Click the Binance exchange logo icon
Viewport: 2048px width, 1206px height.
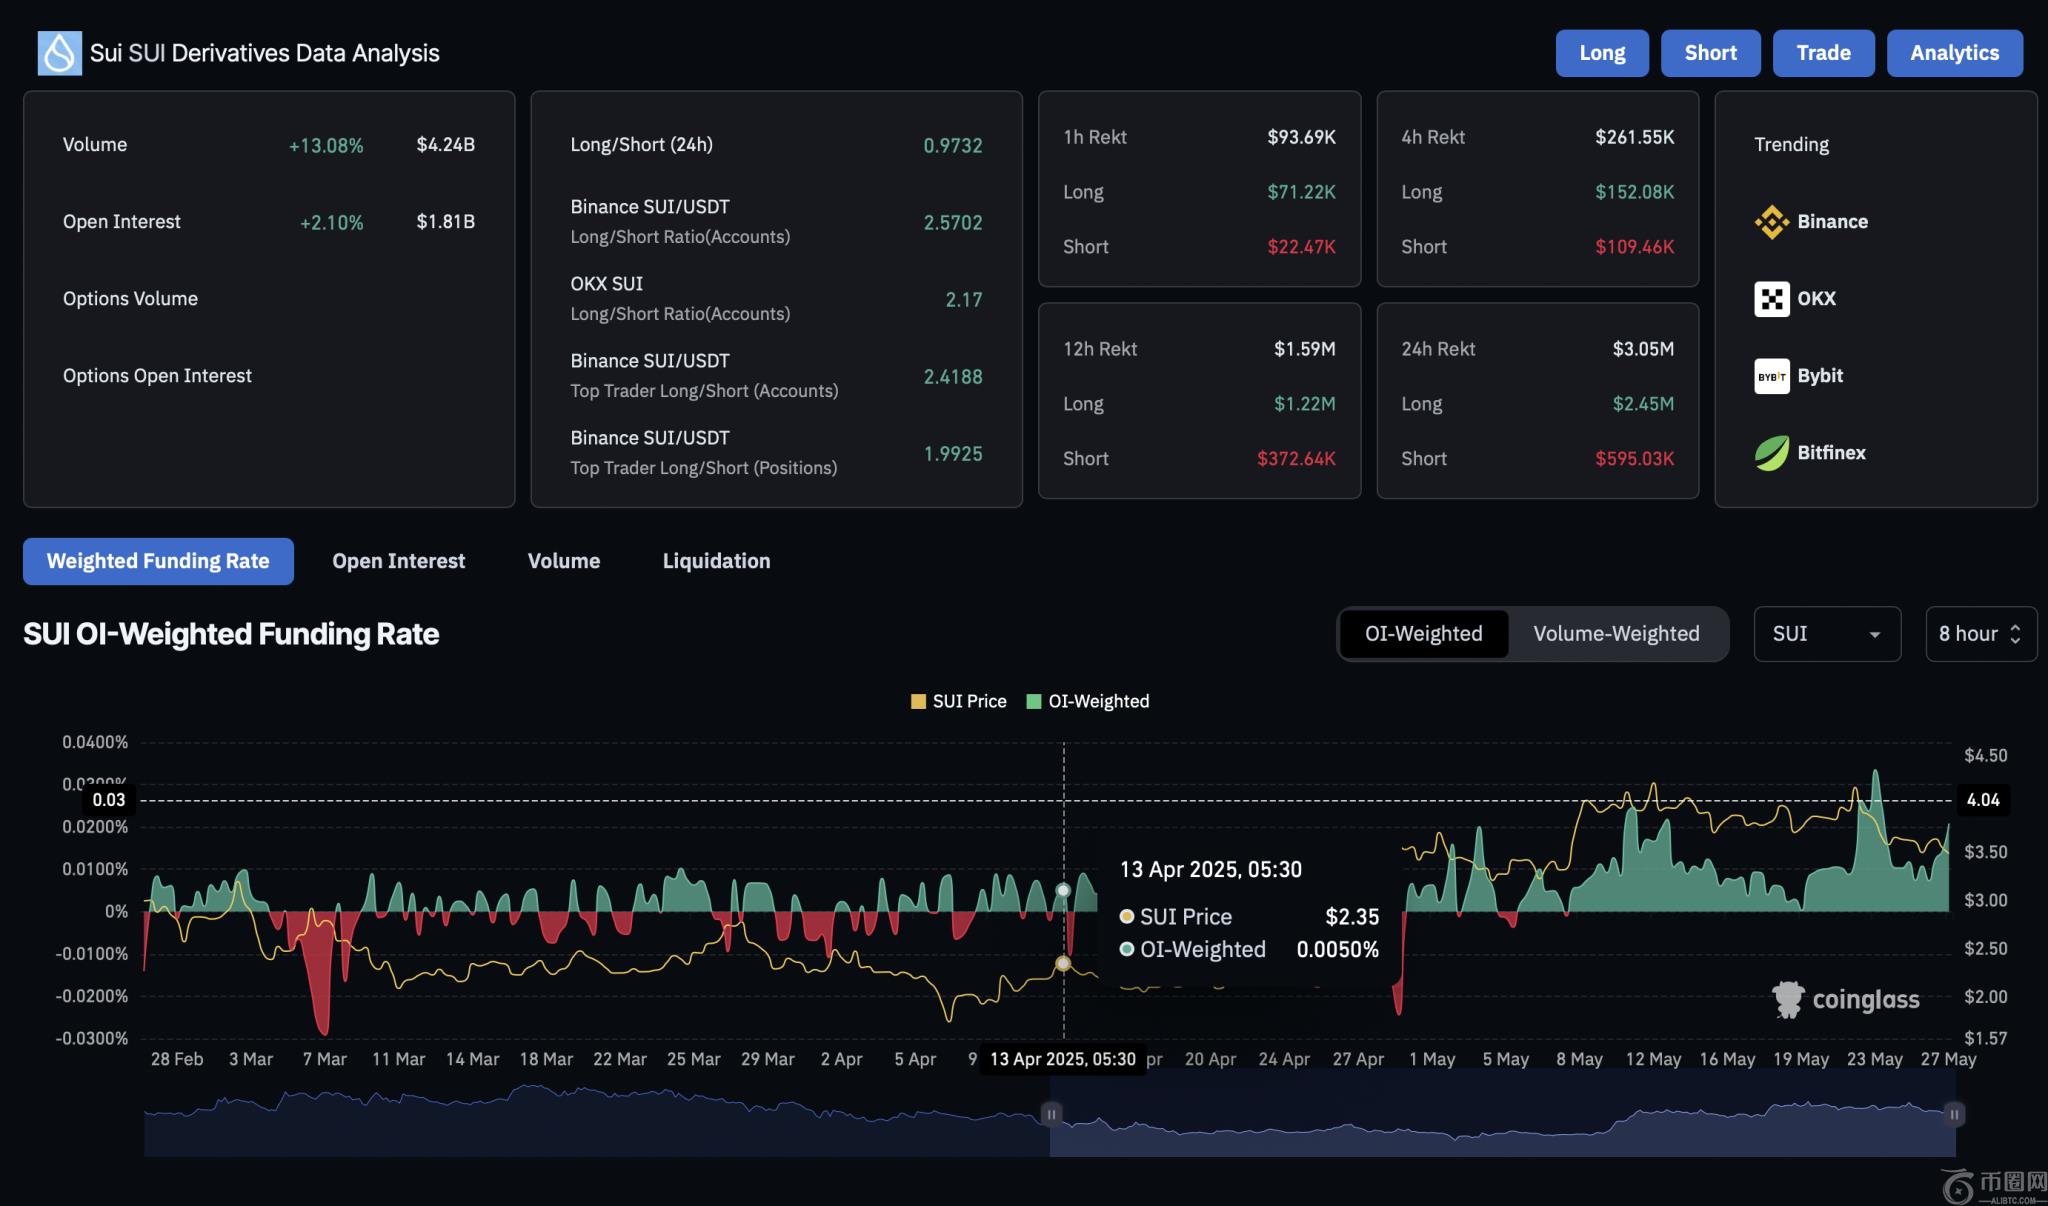[x=1771, y=222]
